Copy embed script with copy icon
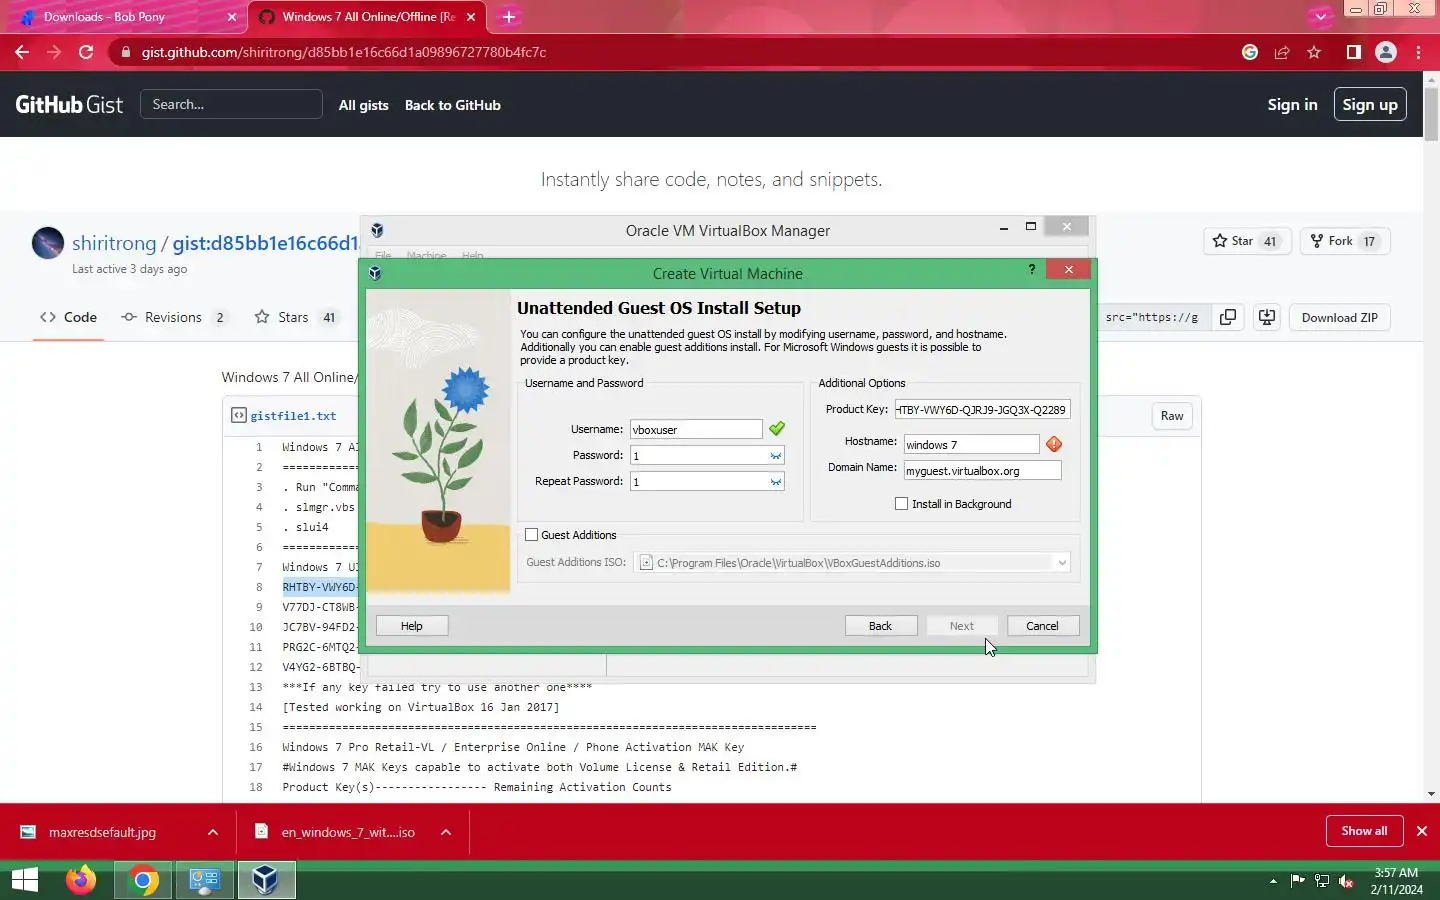The width and height of the screenshot is (1440, 900). [x=1228, y=317]
